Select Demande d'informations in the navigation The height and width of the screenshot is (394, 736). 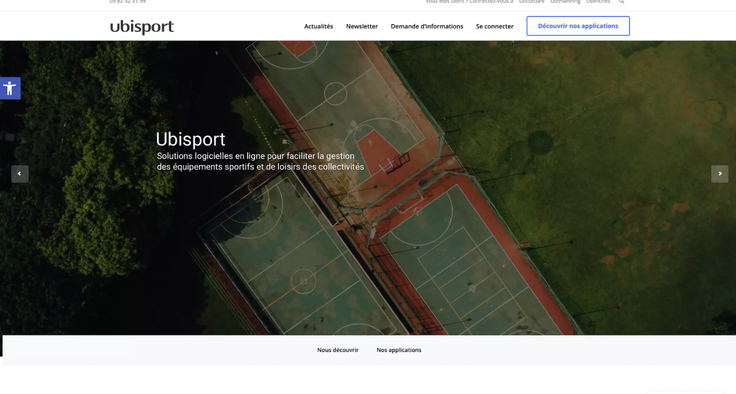[427, 26]
